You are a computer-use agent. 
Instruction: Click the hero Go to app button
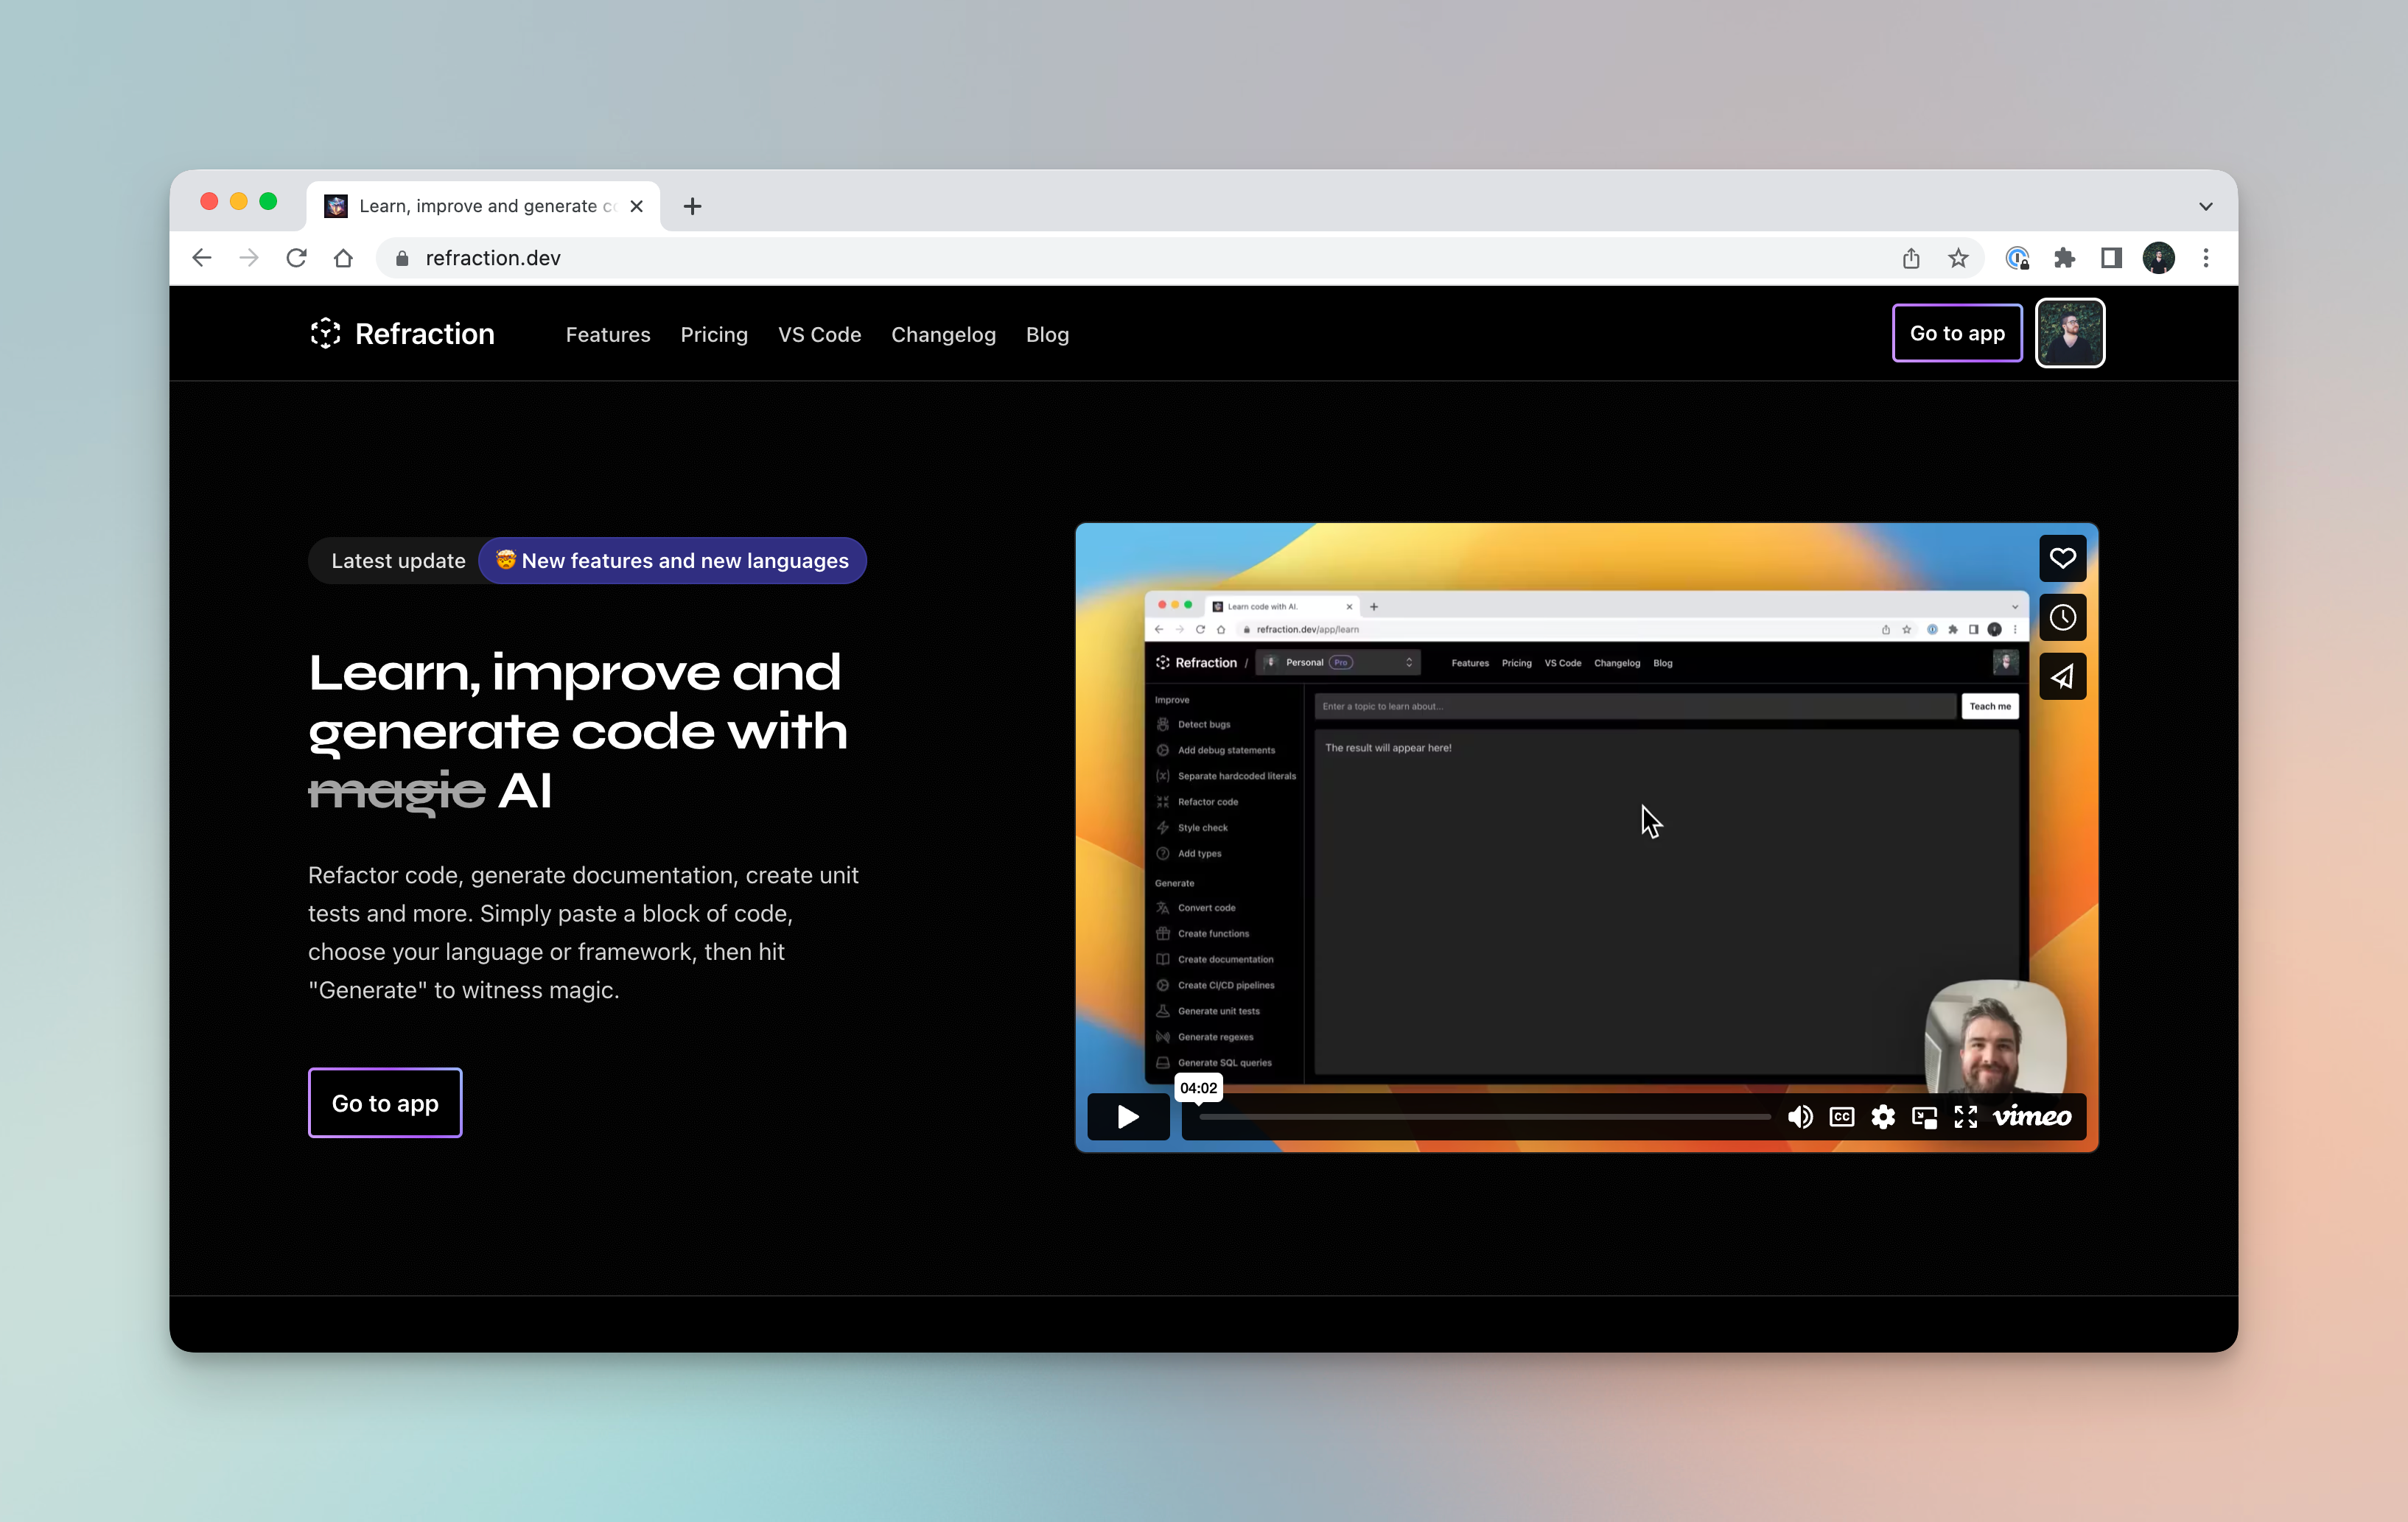click(x=385, y=1103)
